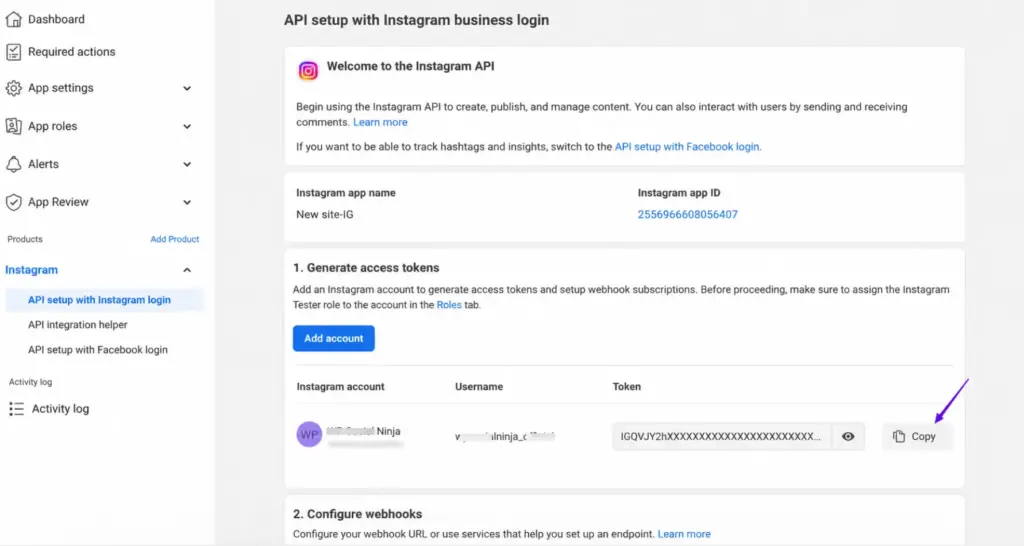Follow Learn more link under Configure webhooks
Screen dimensions: 1024x546
tap(684, 534)
